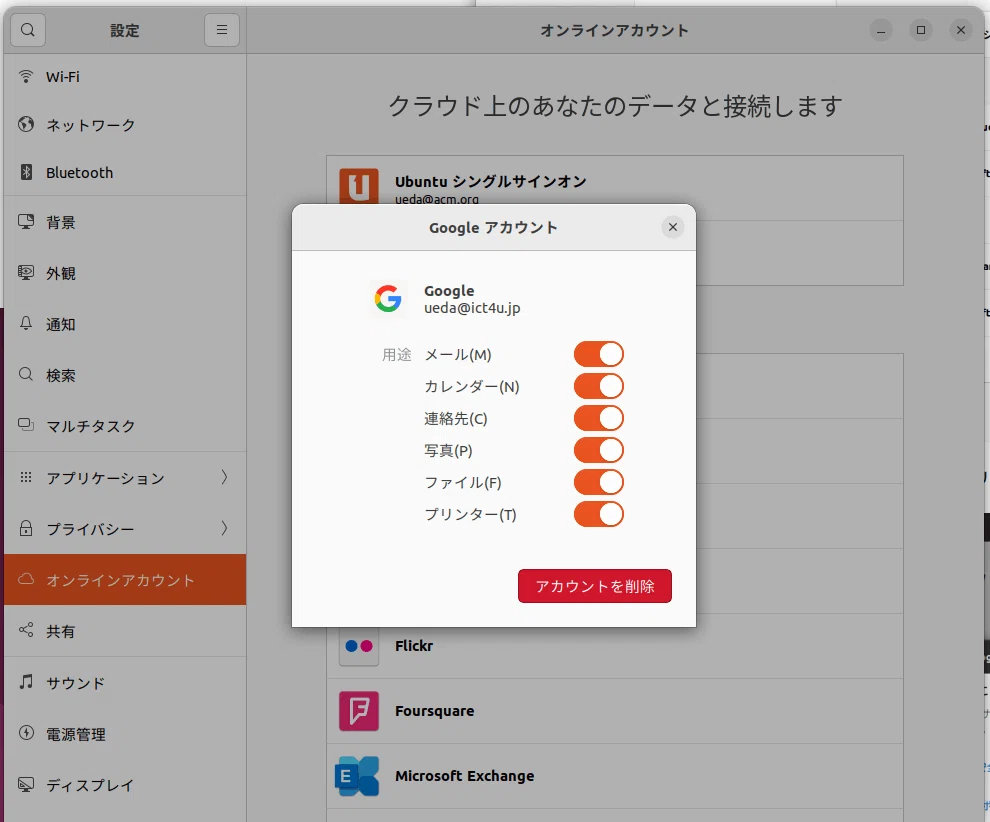Image resolution: width=990 pixels, height=822 pixels.
Task: Click the 写真(P) label
Action: (x=448, y=451)
